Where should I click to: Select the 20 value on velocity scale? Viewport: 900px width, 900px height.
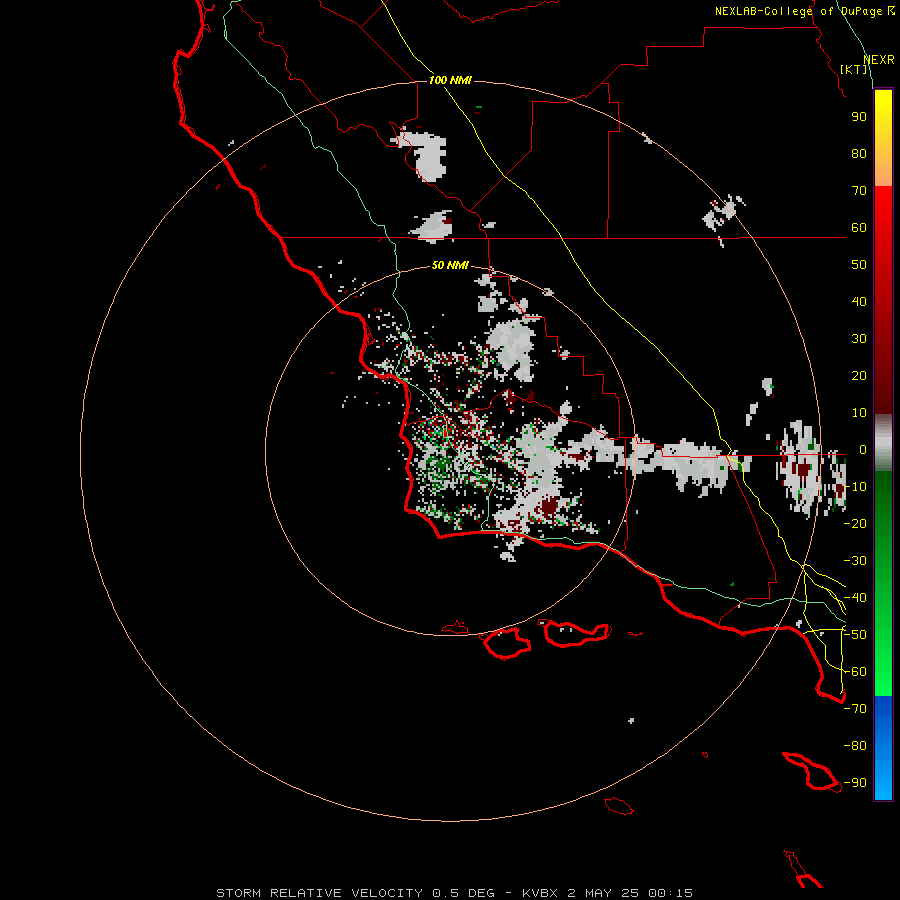tap(859, 376)
